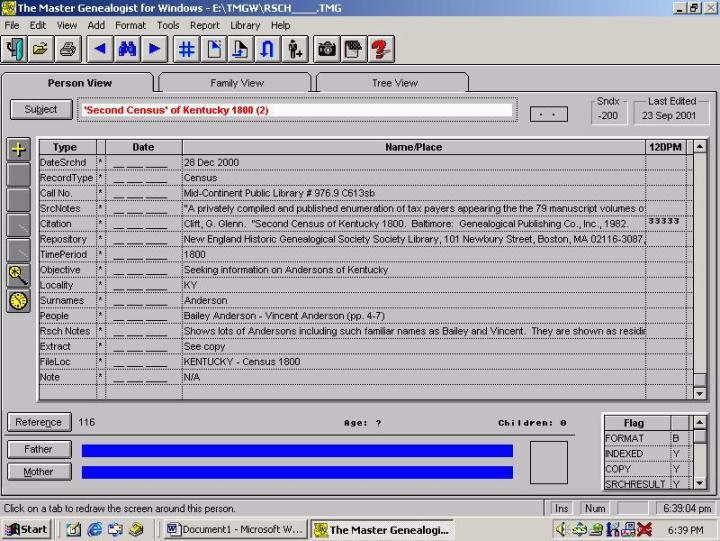Open the Tools menu

[x=168, y=25]
